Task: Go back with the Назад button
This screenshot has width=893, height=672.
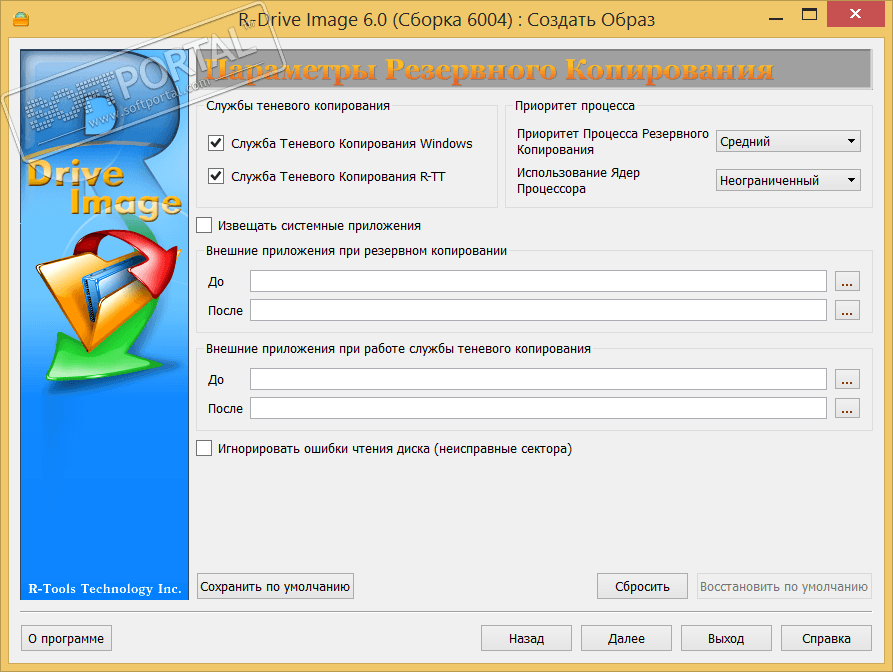Action: (526, 638)
